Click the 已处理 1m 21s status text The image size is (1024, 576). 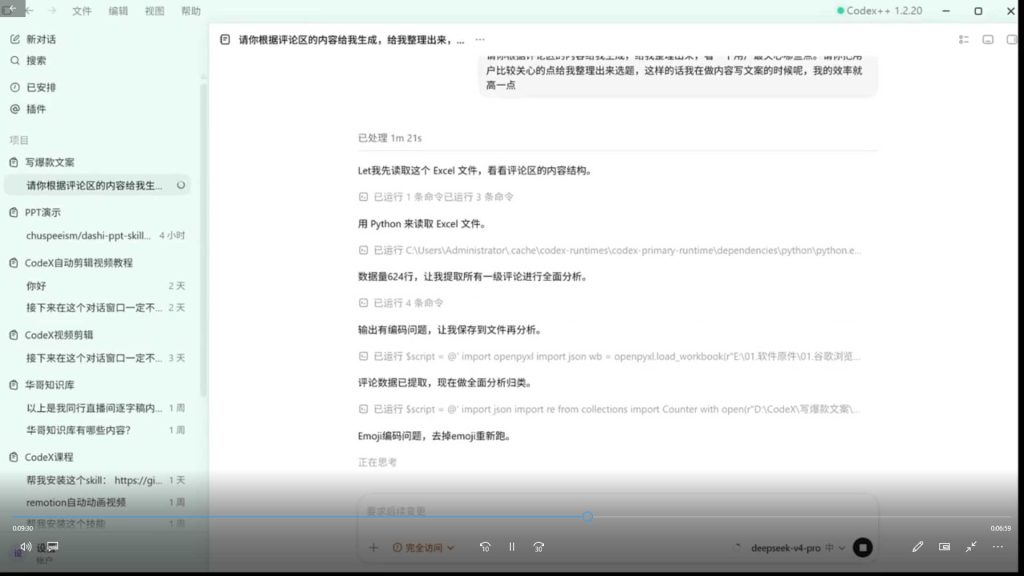coord(390,138)
